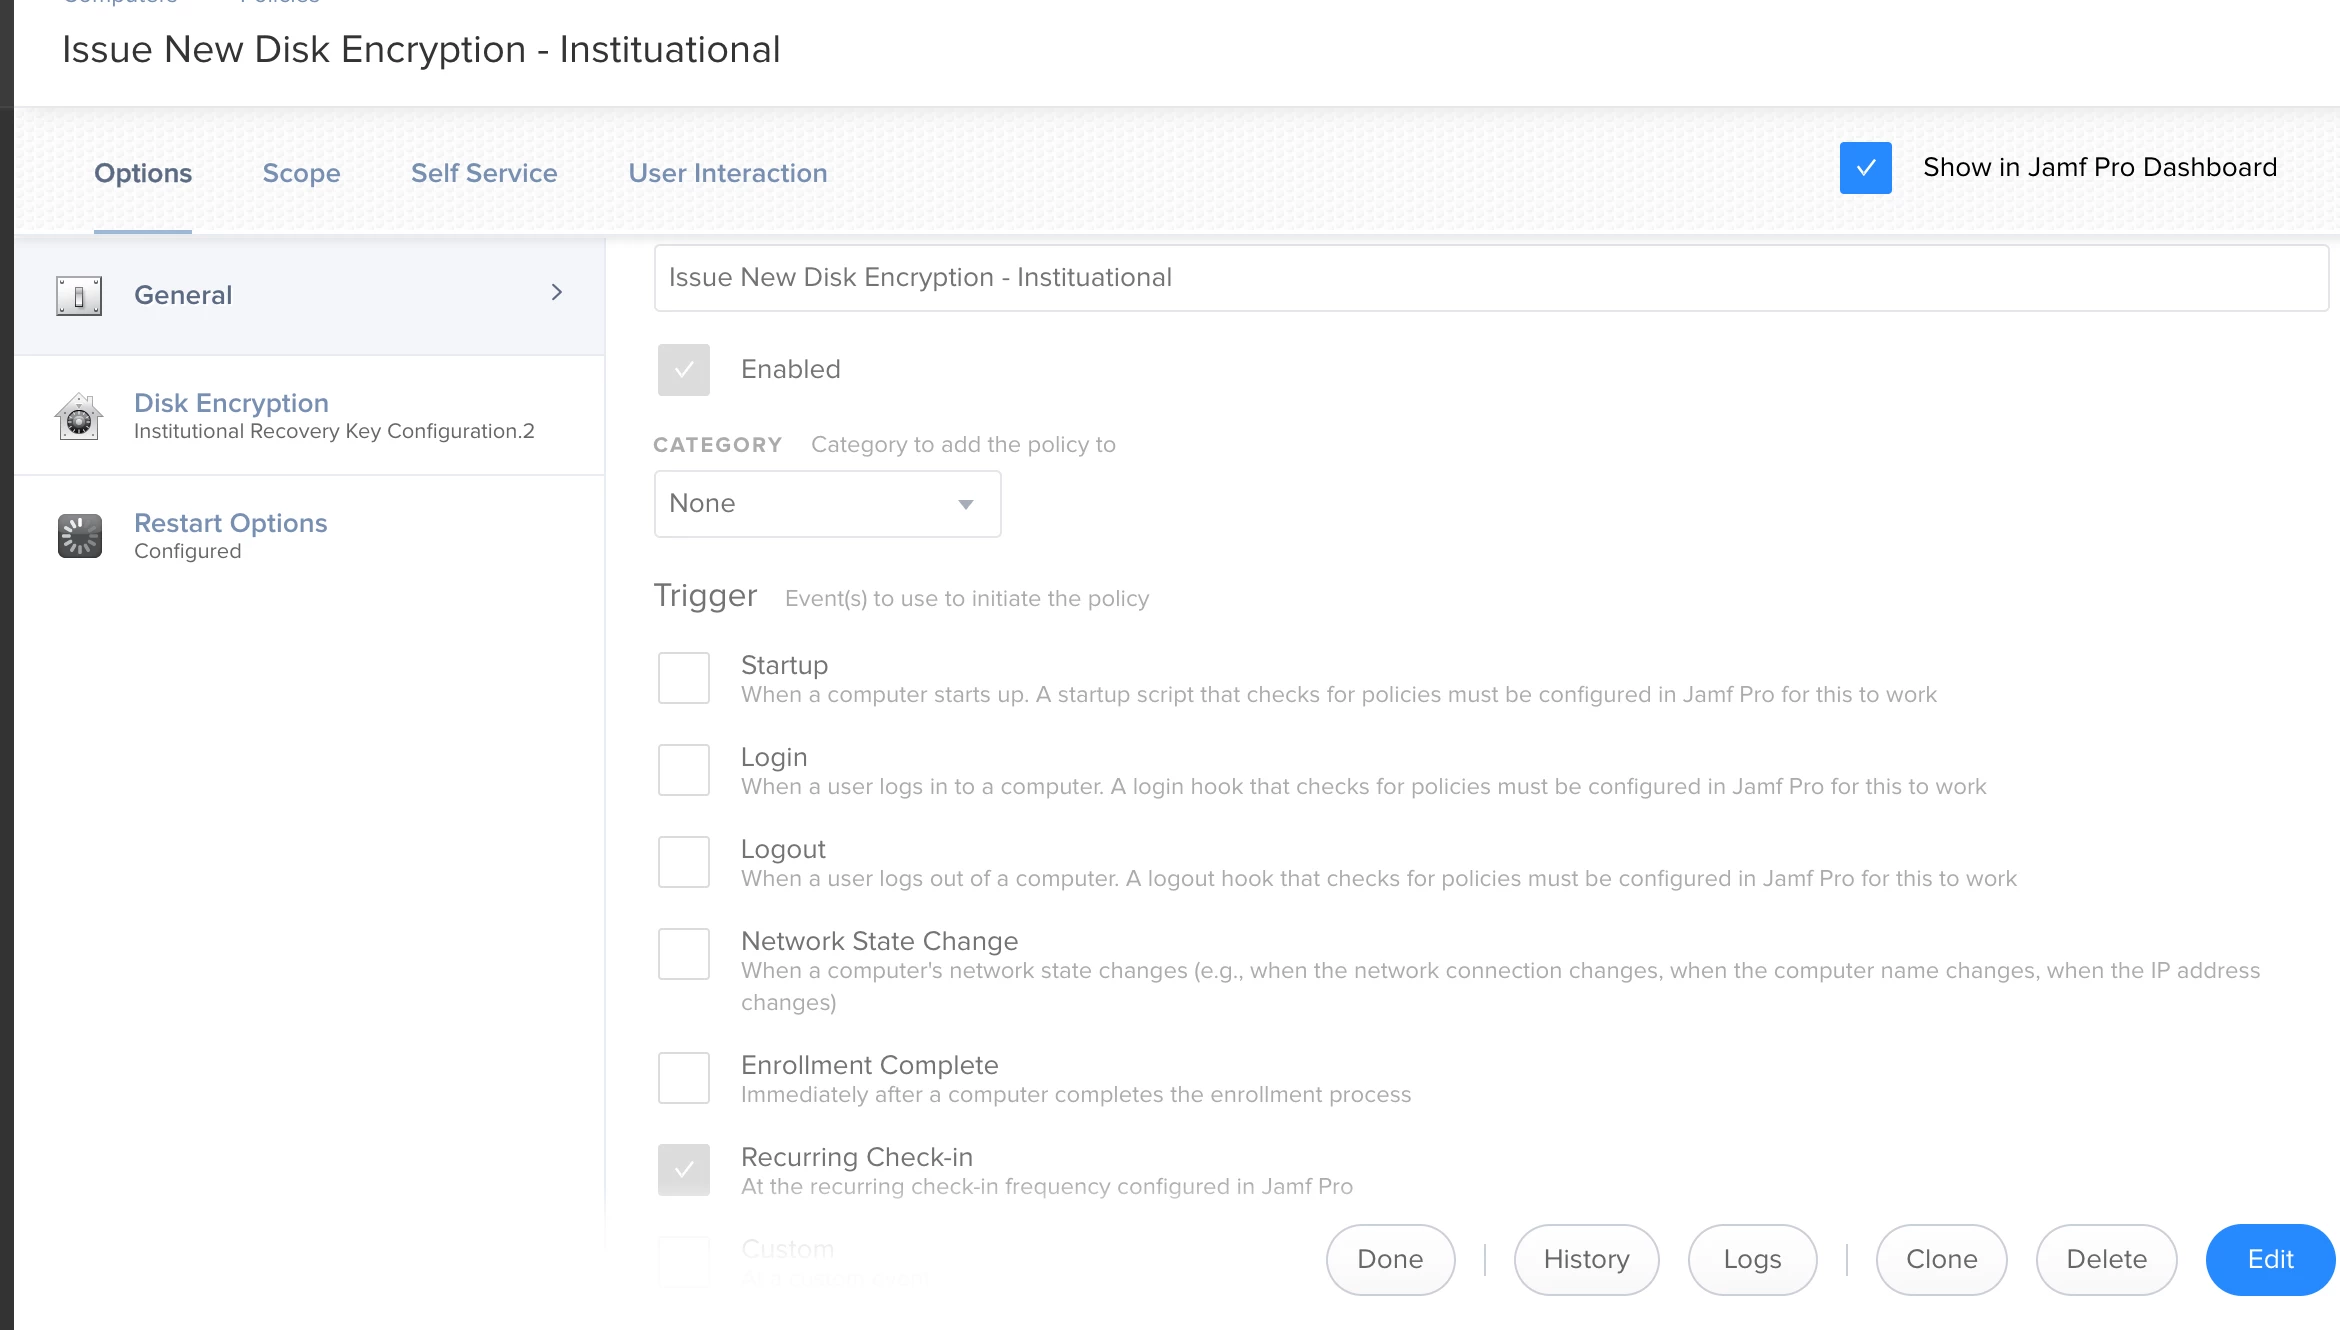The width and height of the screenshot is (2340, 1330).
Task: Click the General light switch icon
Action: pos(79,296)
